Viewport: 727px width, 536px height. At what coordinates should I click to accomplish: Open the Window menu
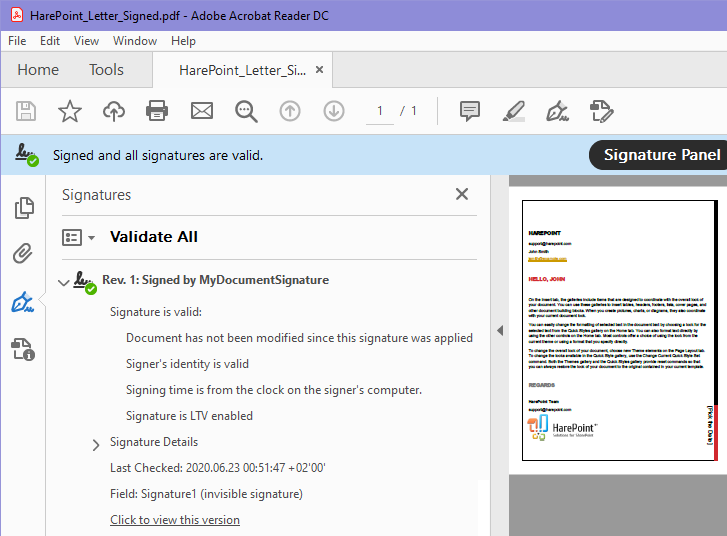pyautogui.click(x=135, y=41)
